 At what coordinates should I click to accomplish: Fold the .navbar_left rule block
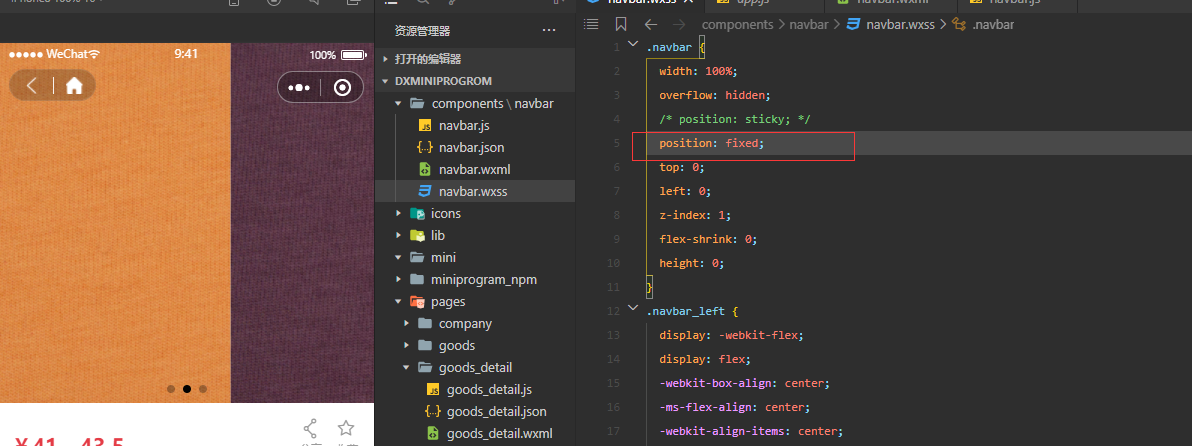pos(633,308)
